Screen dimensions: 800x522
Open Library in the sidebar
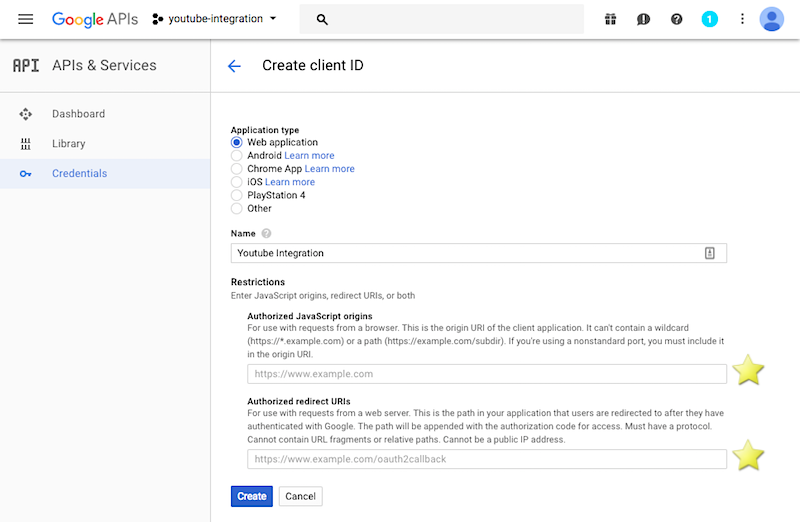[68, 144]
